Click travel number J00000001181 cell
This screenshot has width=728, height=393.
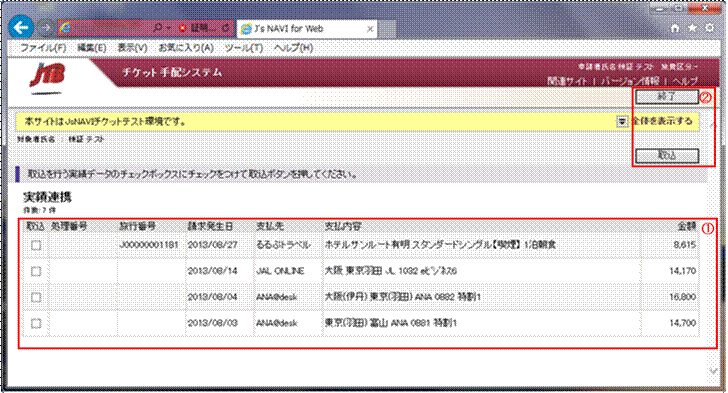tap(149, 245)
